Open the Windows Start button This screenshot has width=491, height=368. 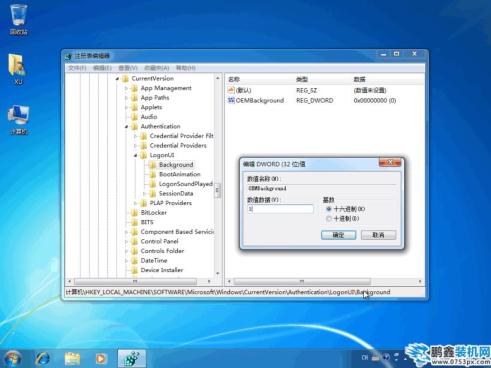[x=13, y=359]
